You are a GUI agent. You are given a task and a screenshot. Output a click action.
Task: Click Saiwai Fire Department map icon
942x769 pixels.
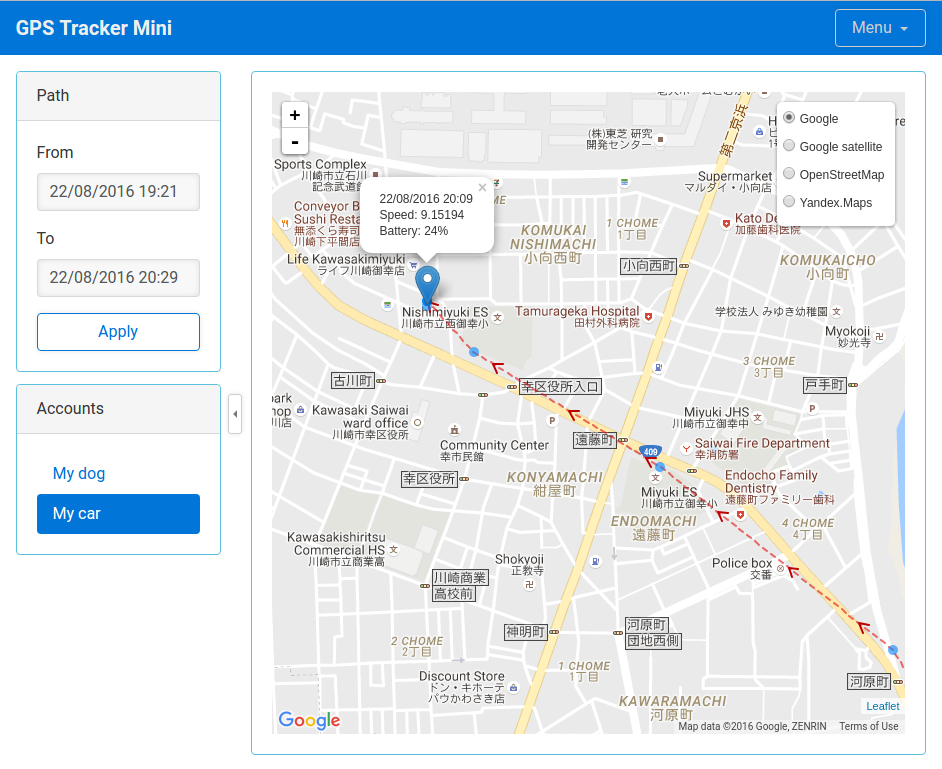click(x=685, y=449)
